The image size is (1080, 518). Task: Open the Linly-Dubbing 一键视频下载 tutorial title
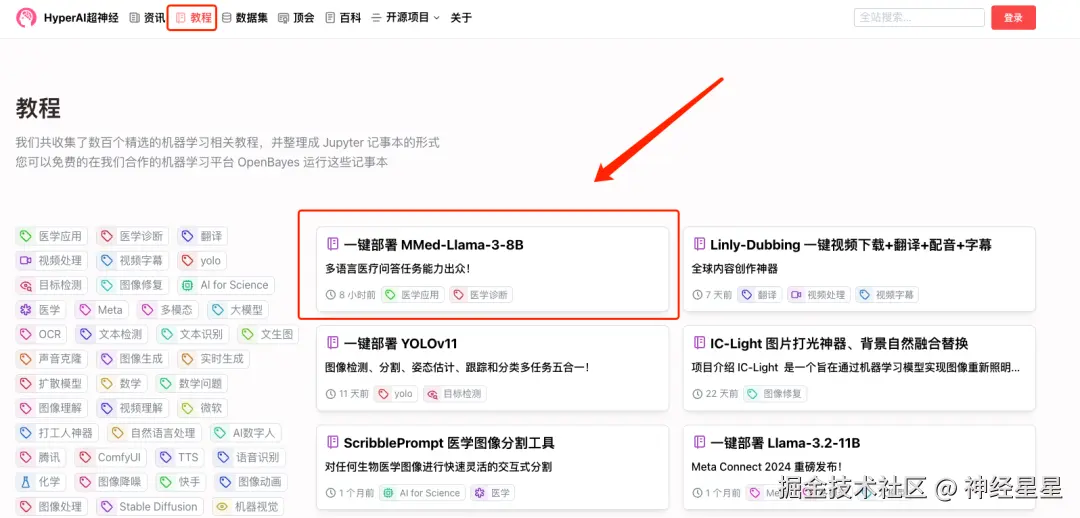851,245
